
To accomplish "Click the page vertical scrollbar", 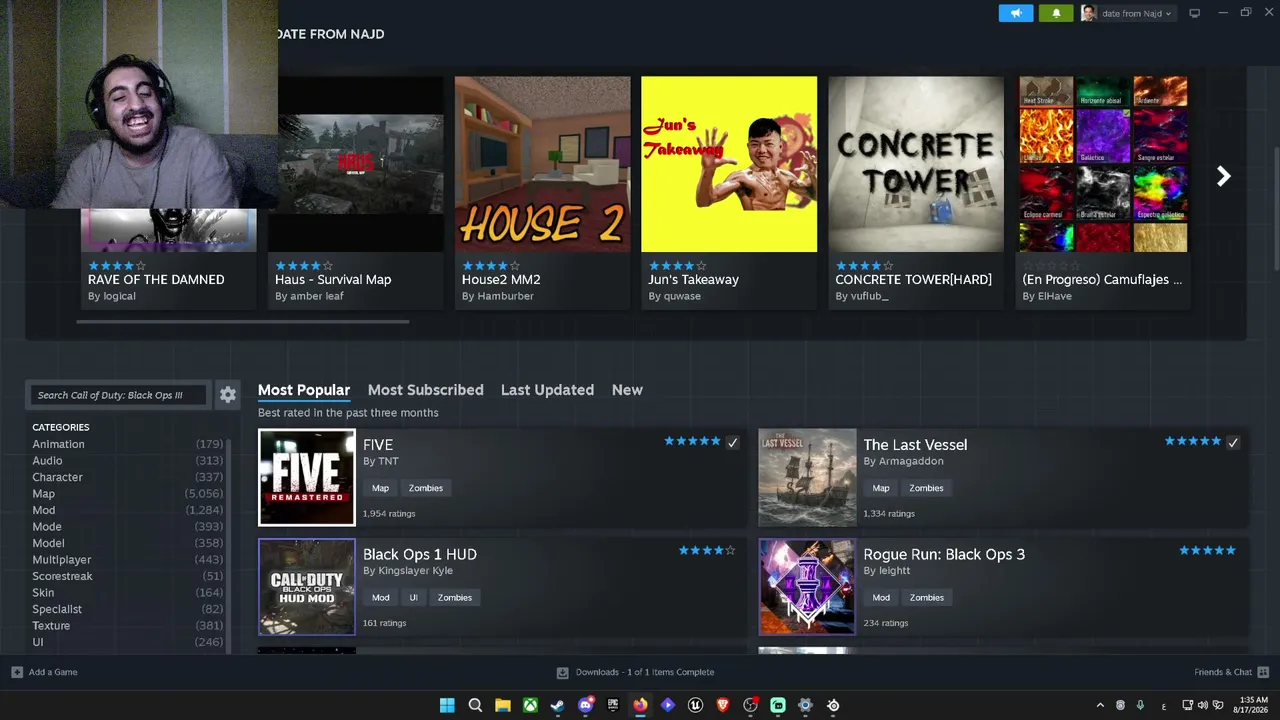I will click(x=1276, y=207).
